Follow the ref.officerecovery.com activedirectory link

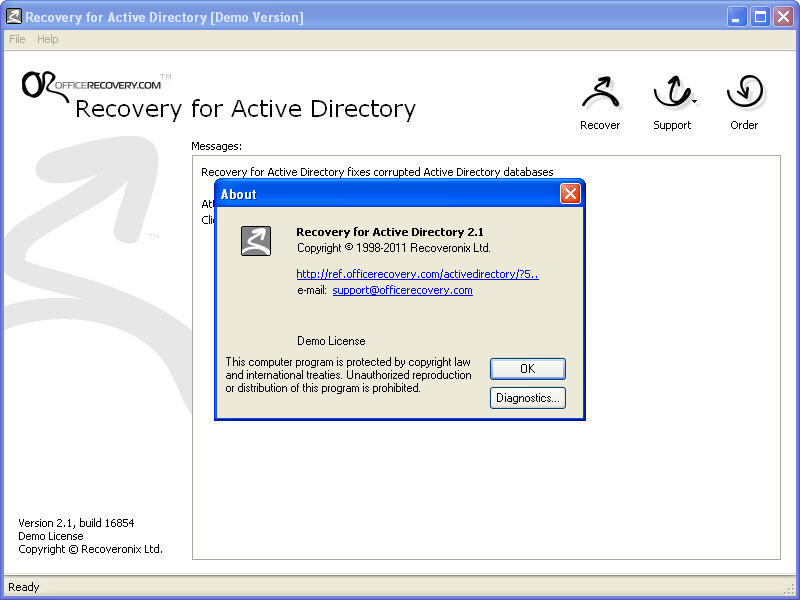[x=417, y=274]
